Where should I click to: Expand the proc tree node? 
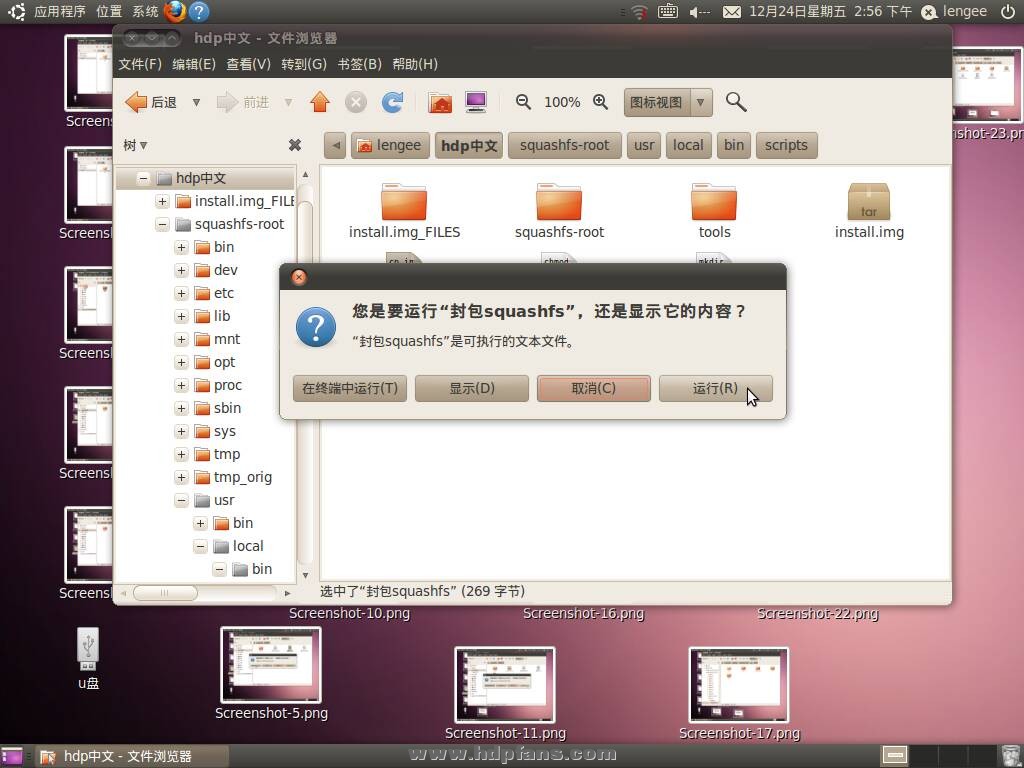(x=182, y=386)
